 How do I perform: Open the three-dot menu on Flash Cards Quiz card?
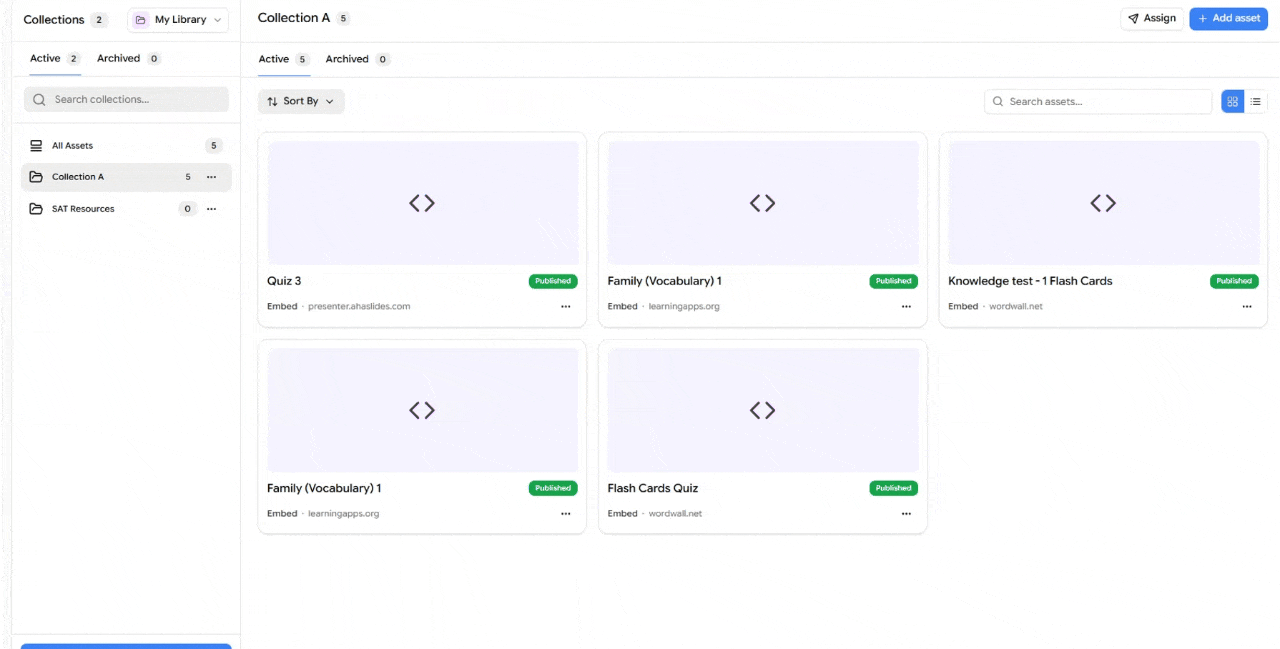pos(906,513)
